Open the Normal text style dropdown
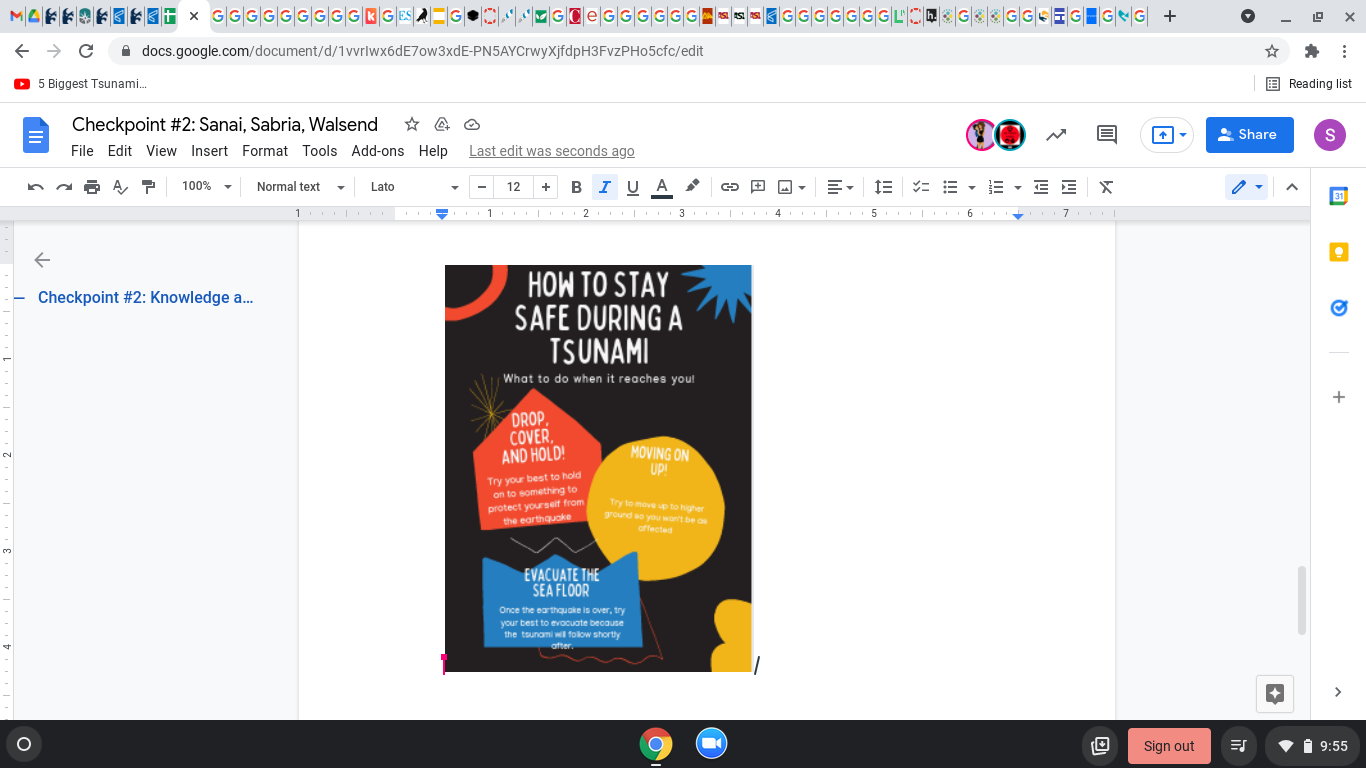Screen dimensions: 1366x768 point(300,187)
